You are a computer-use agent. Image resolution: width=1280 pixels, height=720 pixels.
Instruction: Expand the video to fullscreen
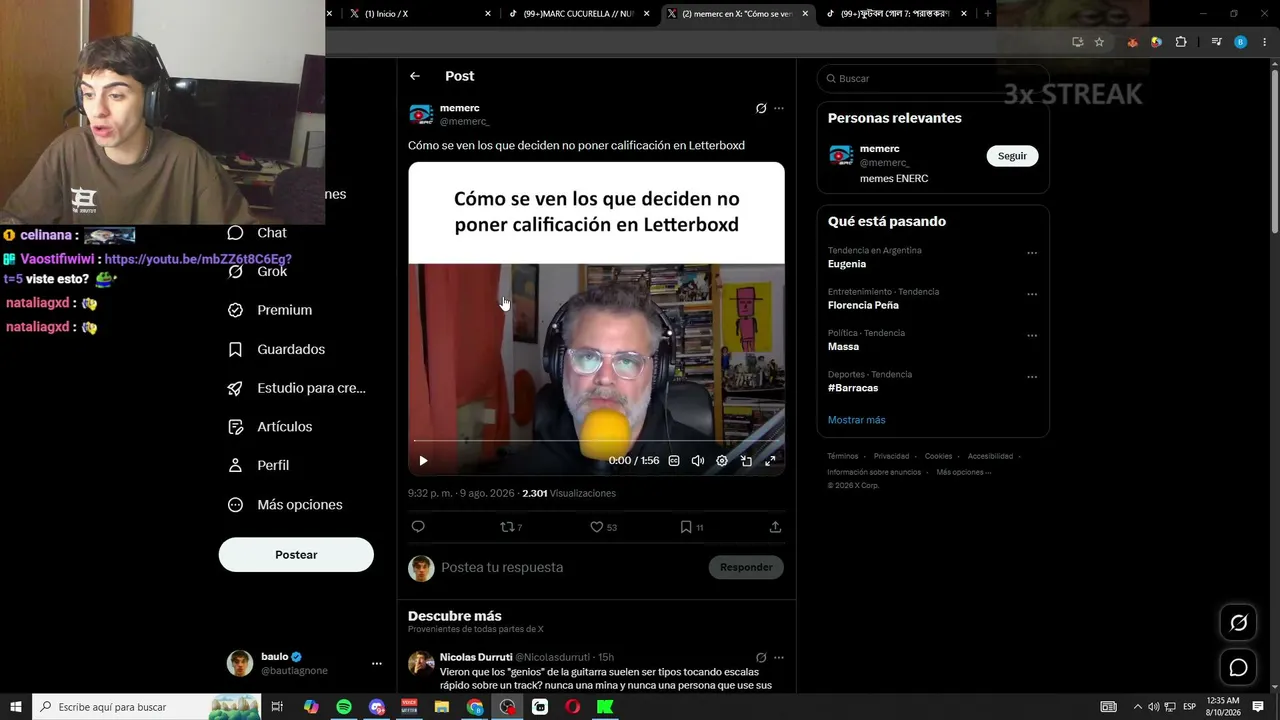pyautogui.click(x=770, y=461)
